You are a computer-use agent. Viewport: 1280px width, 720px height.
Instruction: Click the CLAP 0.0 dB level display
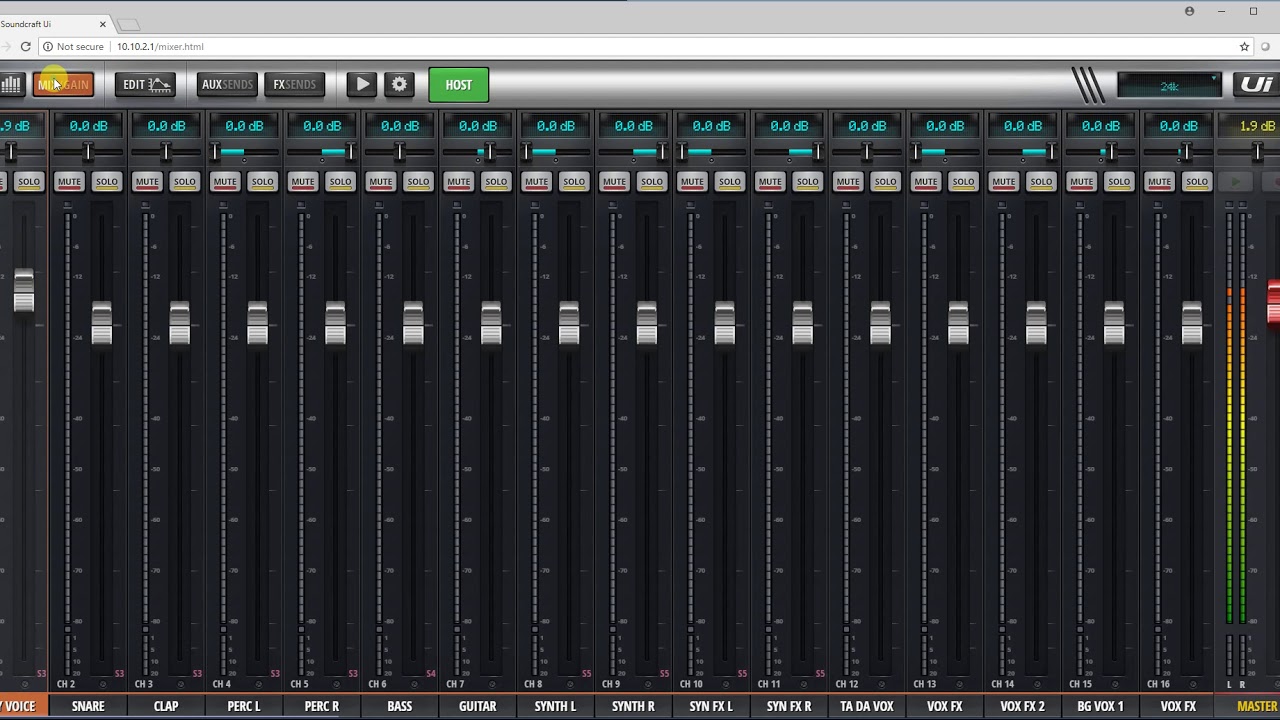(166, 126)
